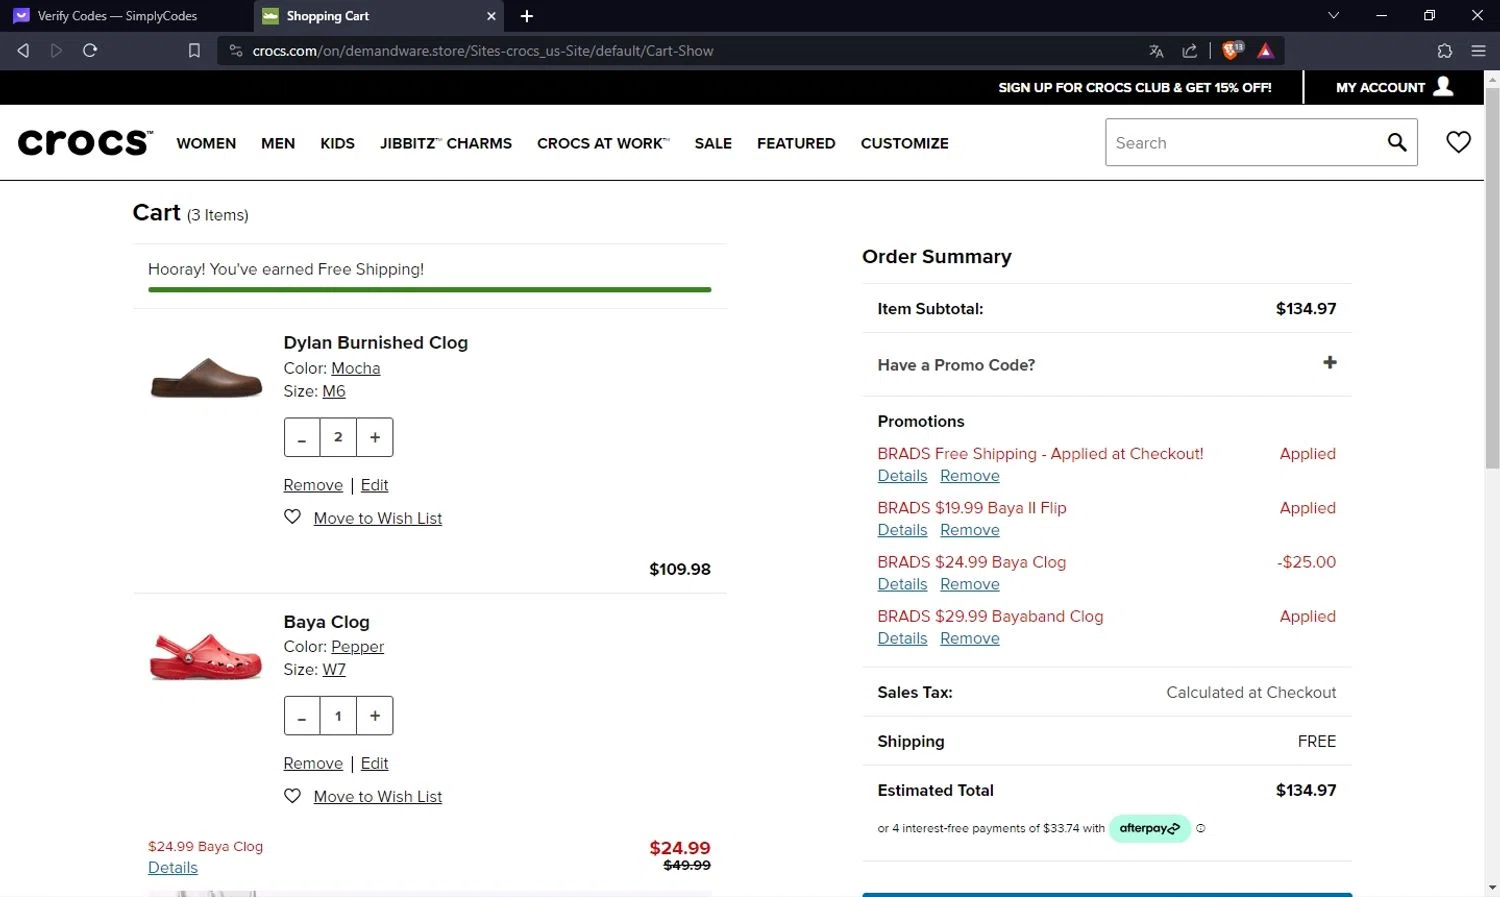Click the Brave Rewards triangle icon
1500x897 pixels.
1265,51
